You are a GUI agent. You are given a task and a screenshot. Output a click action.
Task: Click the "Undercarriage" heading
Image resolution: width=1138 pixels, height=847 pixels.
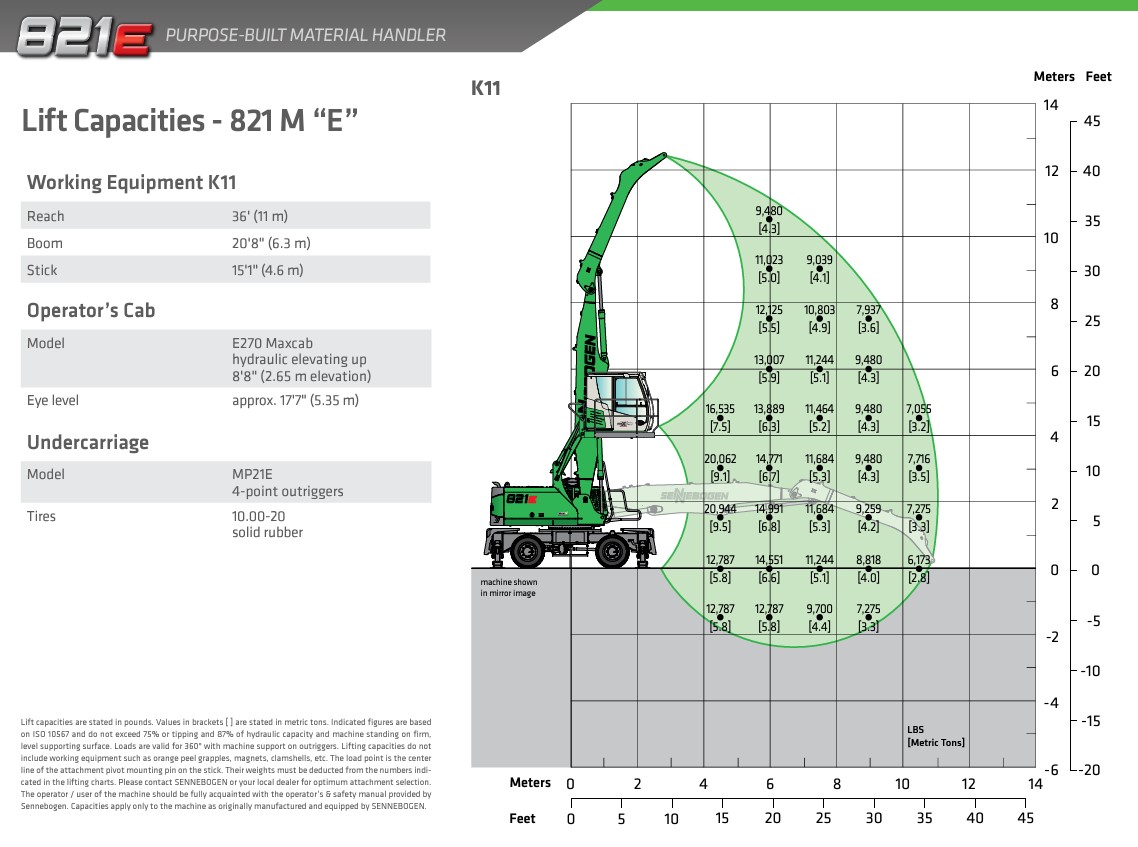click(88, 442)
